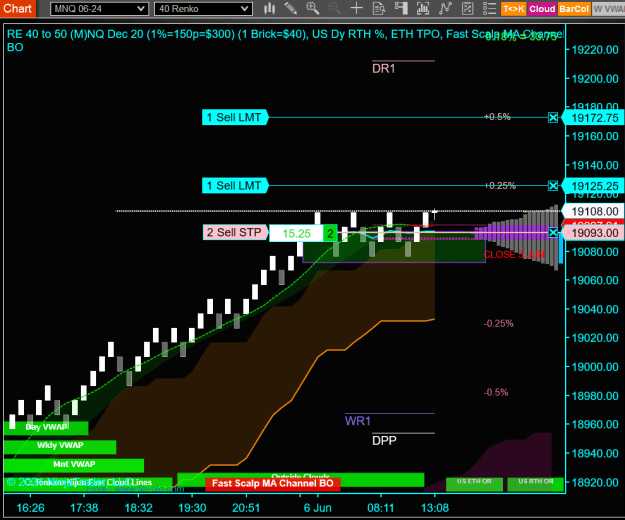Click the 19108.00 current price marker
Image resolution: width=625 pixels, height=520 pixels.
[x=593, y=211]
